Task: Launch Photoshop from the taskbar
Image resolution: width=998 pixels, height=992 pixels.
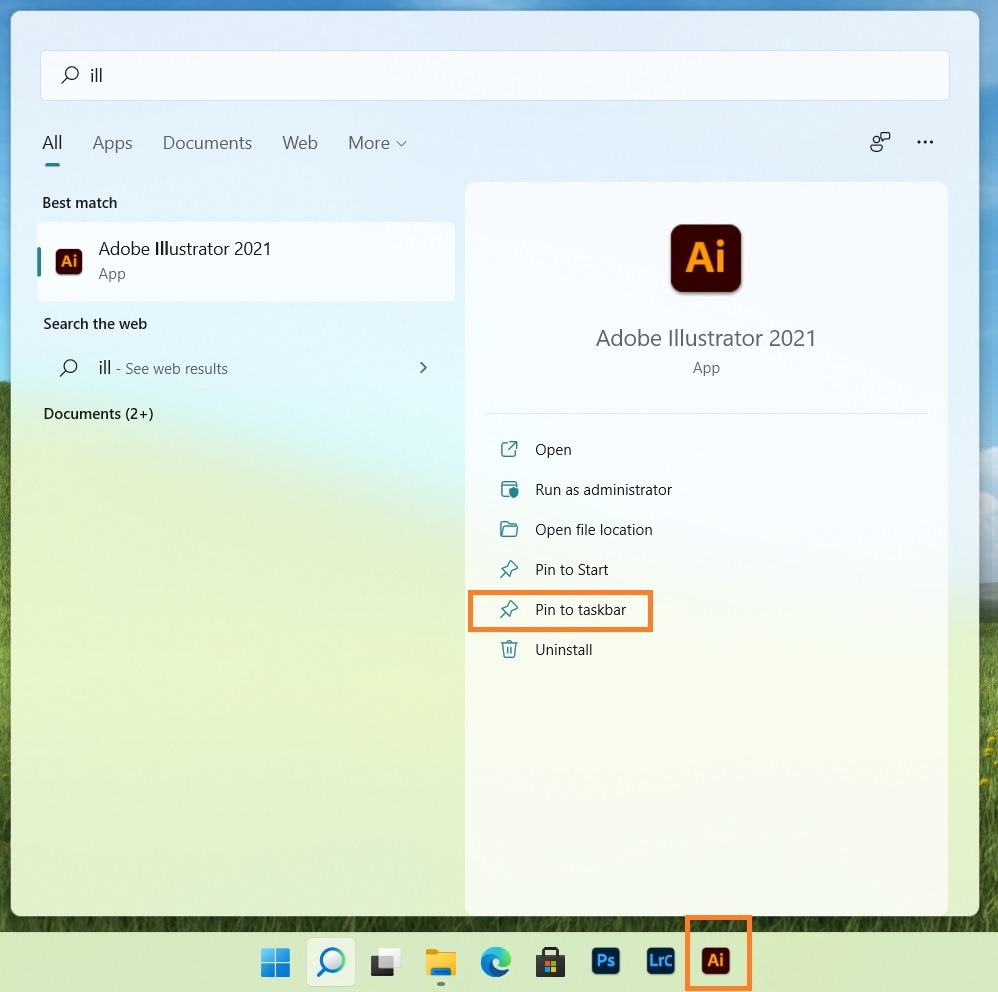Action: pyautogui.click(x=605, y=960)
